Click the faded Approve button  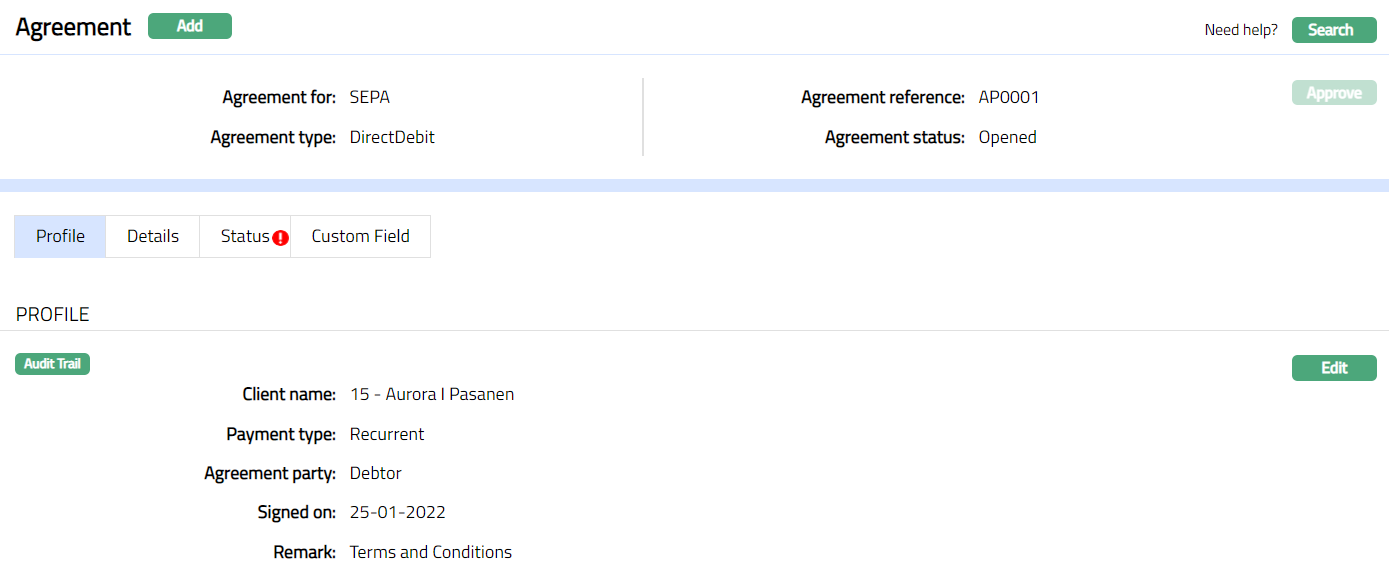coord(1334,93)
